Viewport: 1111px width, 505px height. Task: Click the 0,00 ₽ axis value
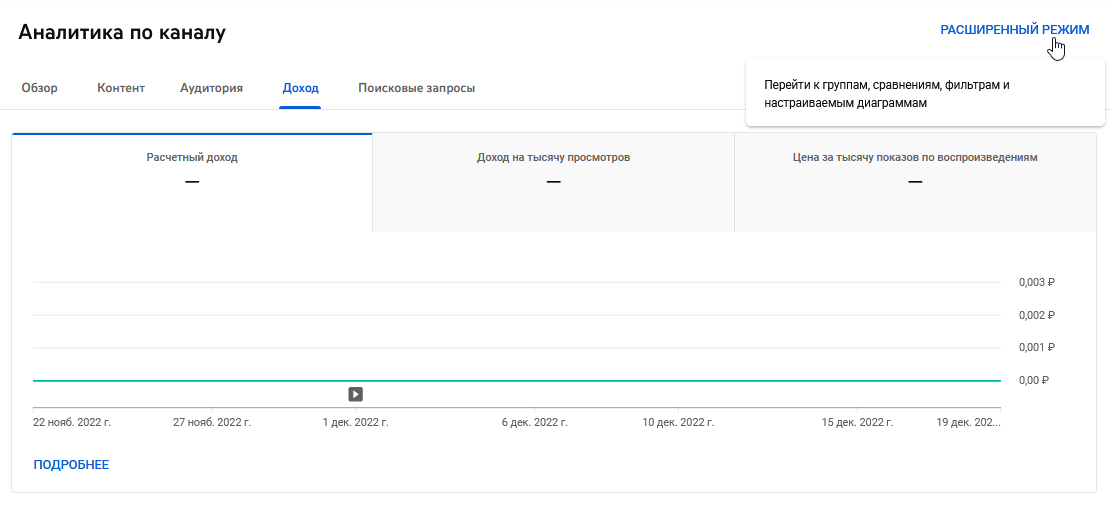tap(1034, 380)
